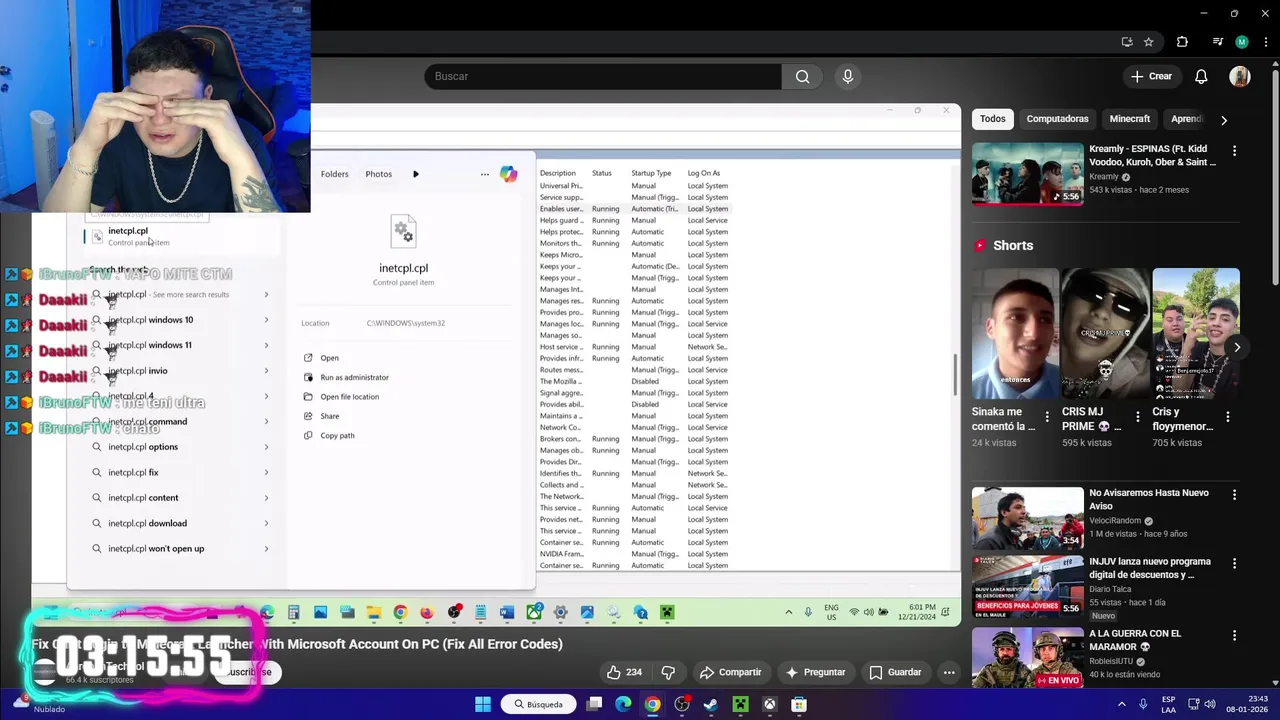Open Steam from the taskbar

coord(711,705)
